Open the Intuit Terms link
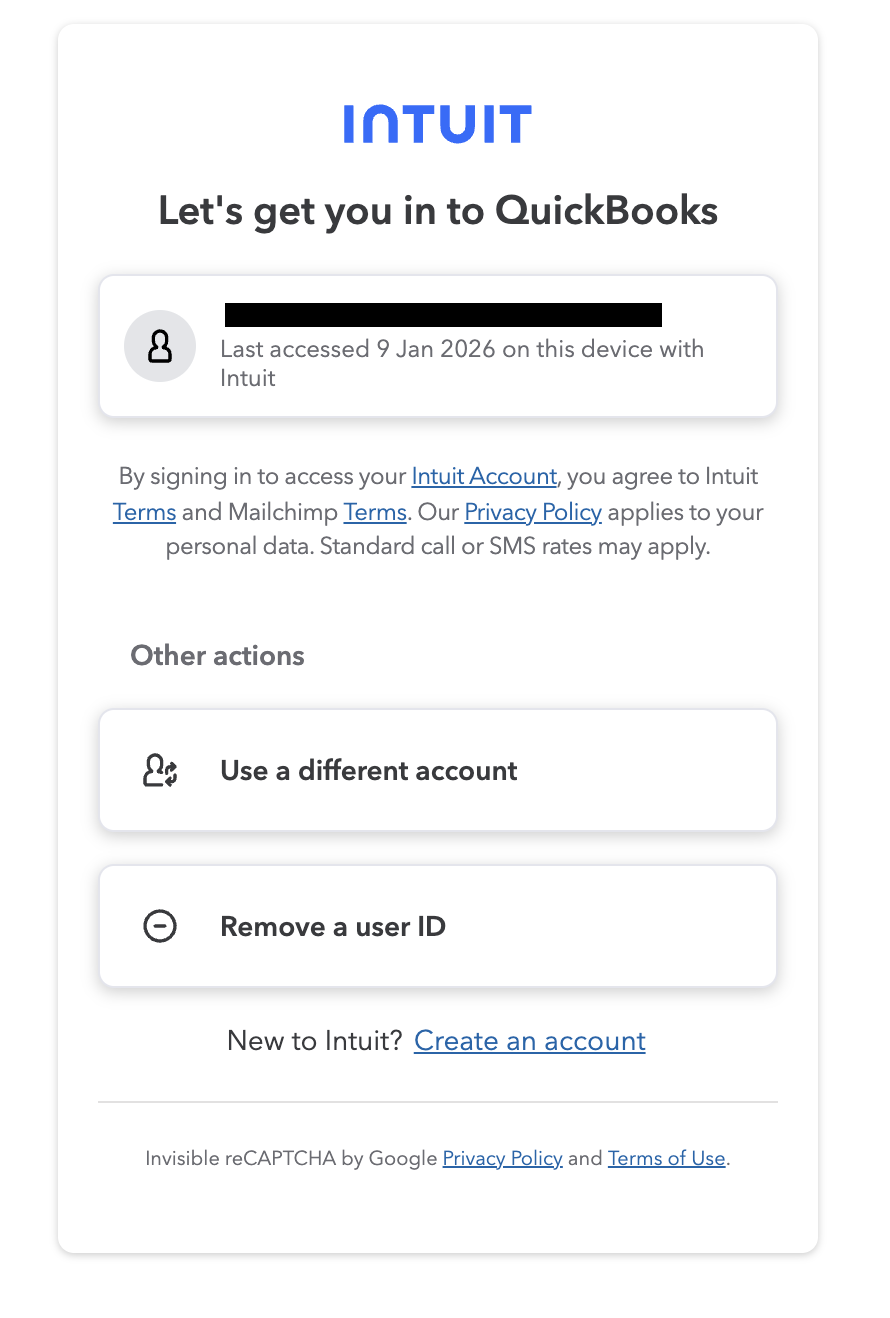Viewport: 890px width, 1318px height. tap(144, 512)
